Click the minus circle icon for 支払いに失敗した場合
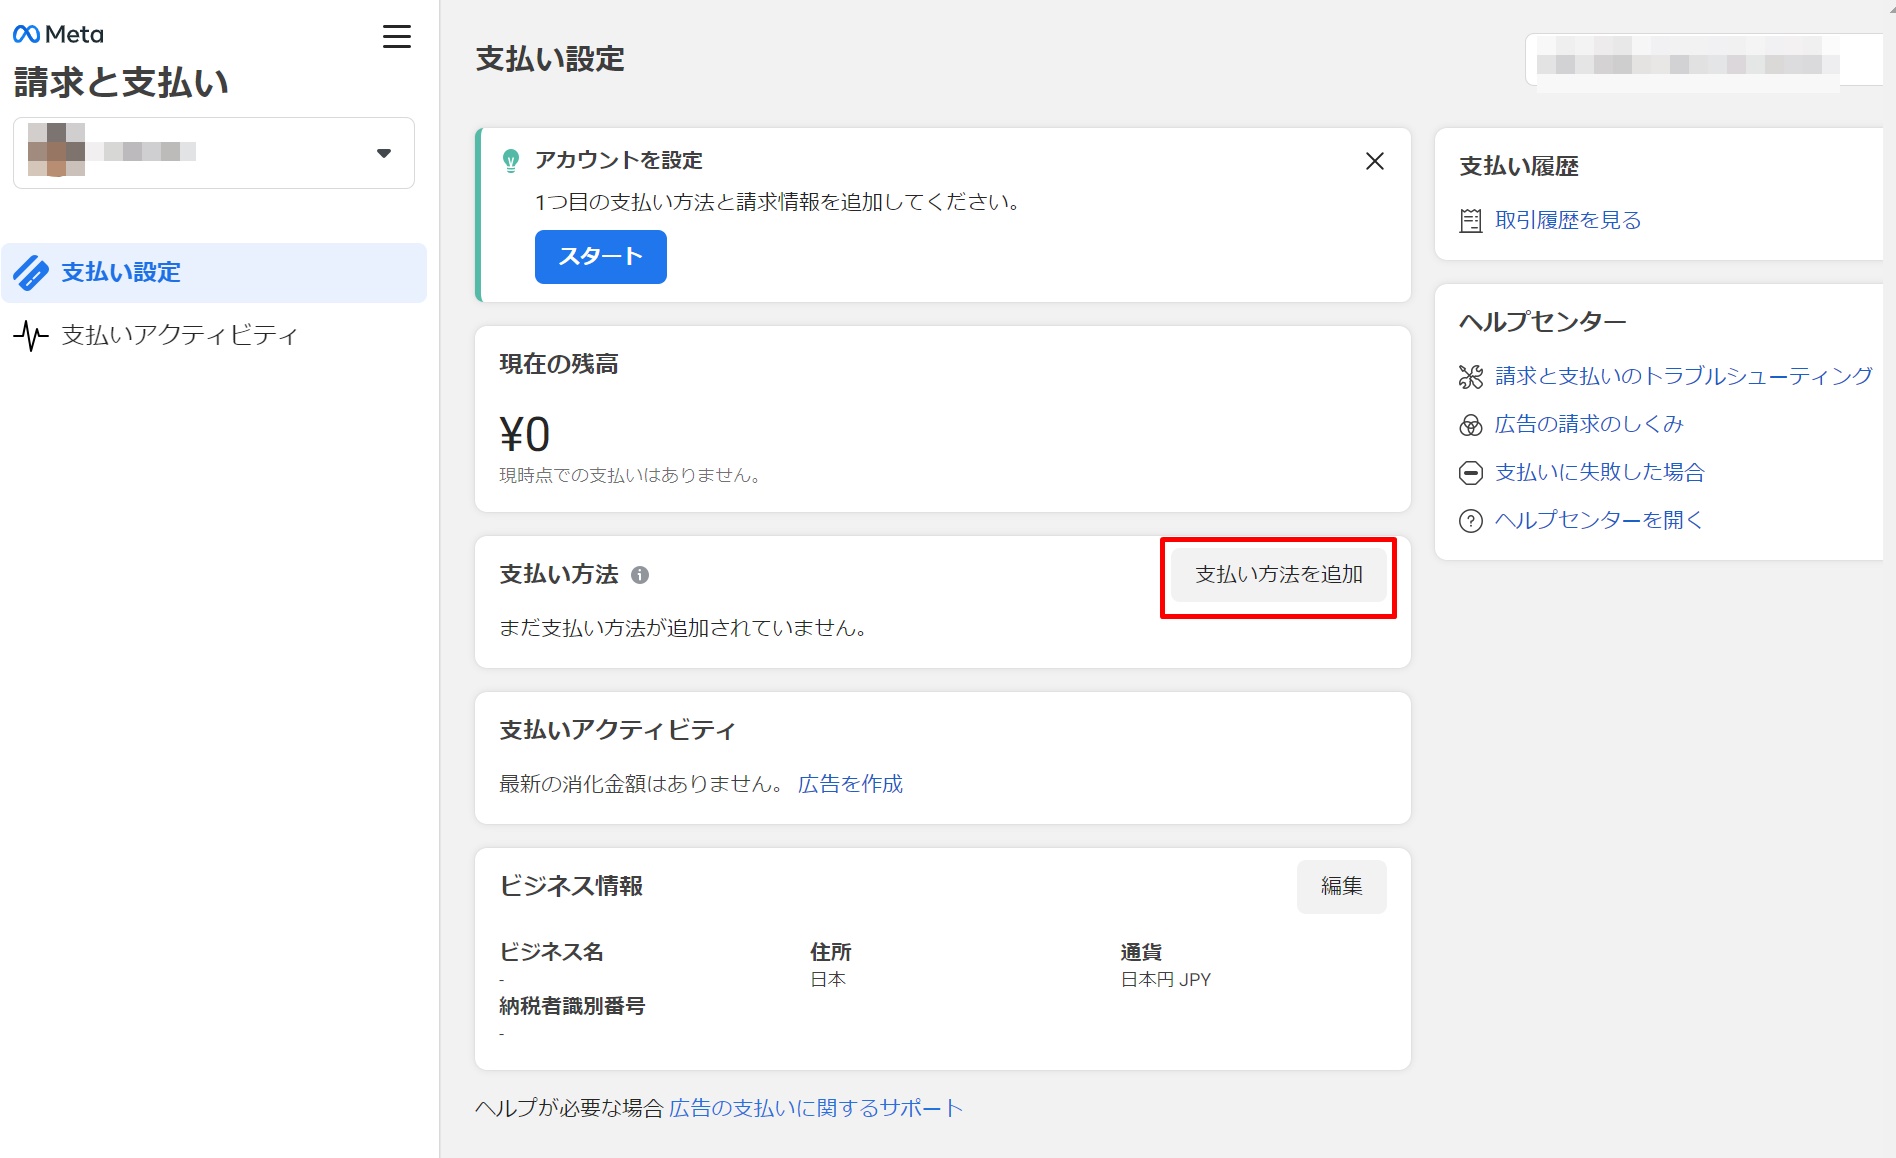 1470,473
